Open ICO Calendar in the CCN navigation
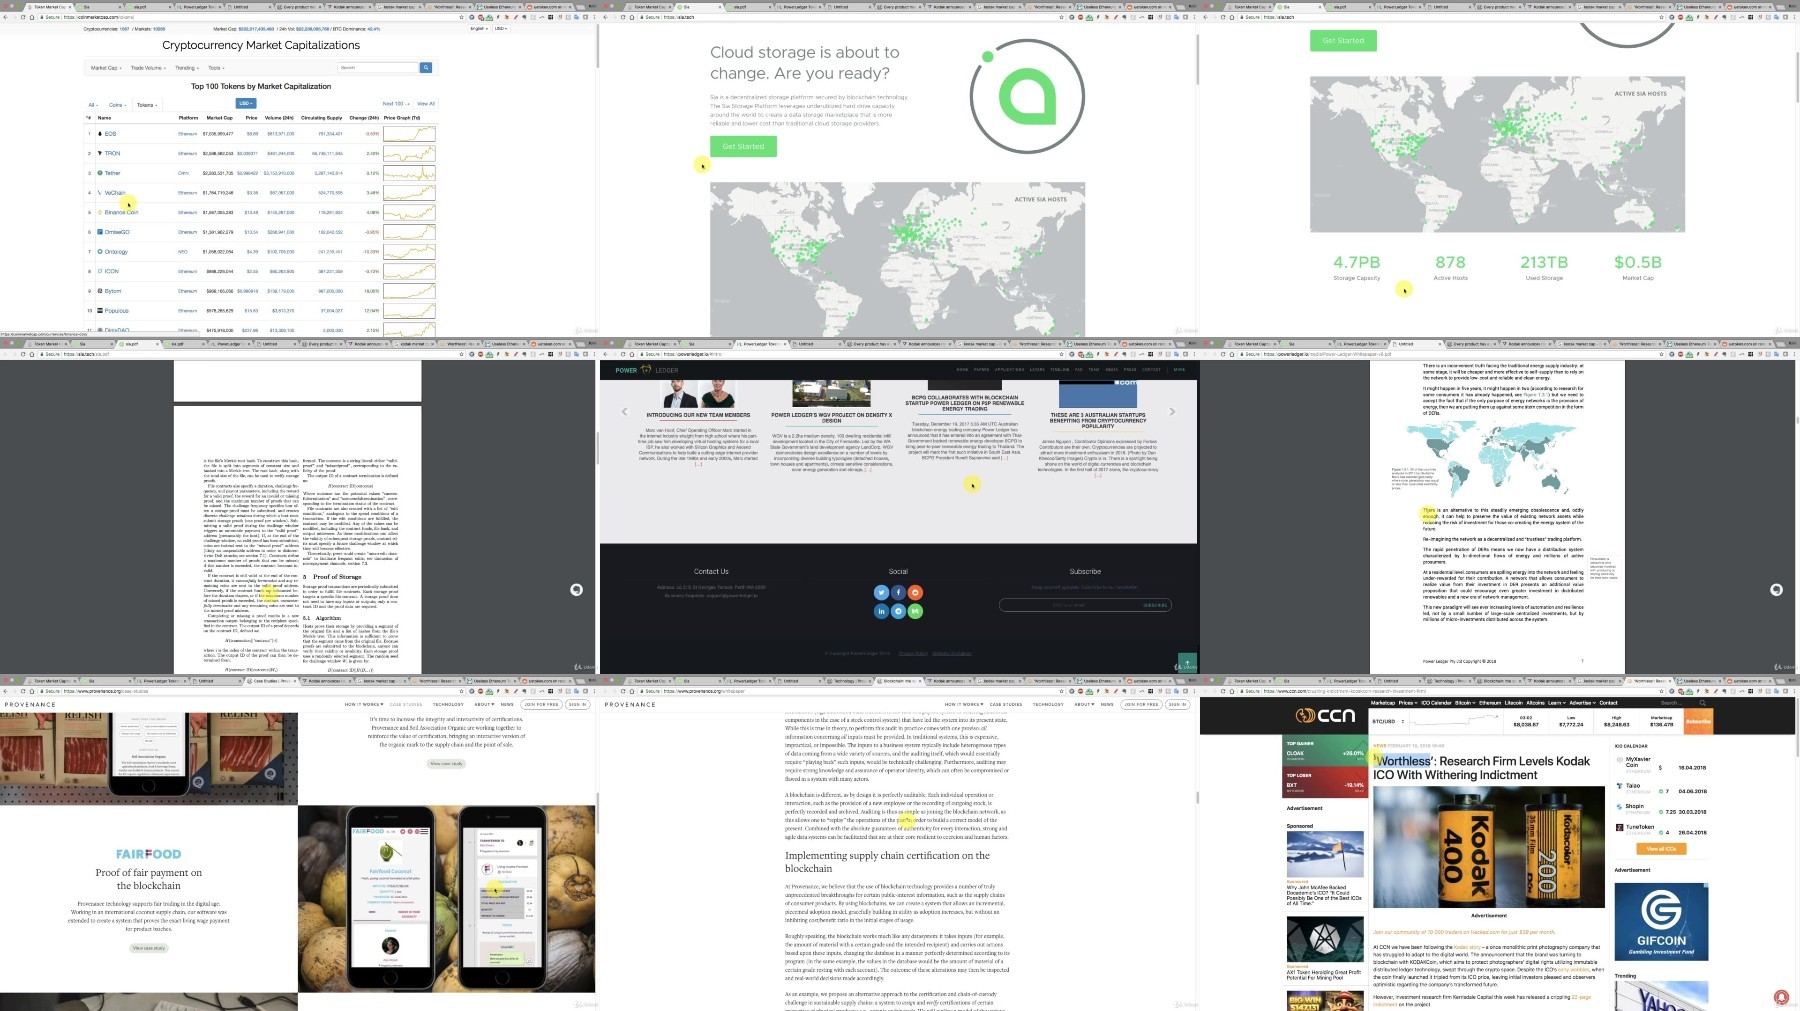The image size is (1800, 1011). [1435, 703]
